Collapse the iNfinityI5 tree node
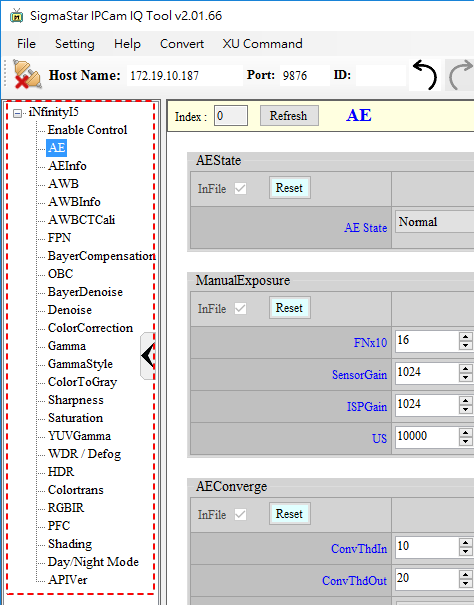Screen dimensions: 474x605 (x=17, y=113)
